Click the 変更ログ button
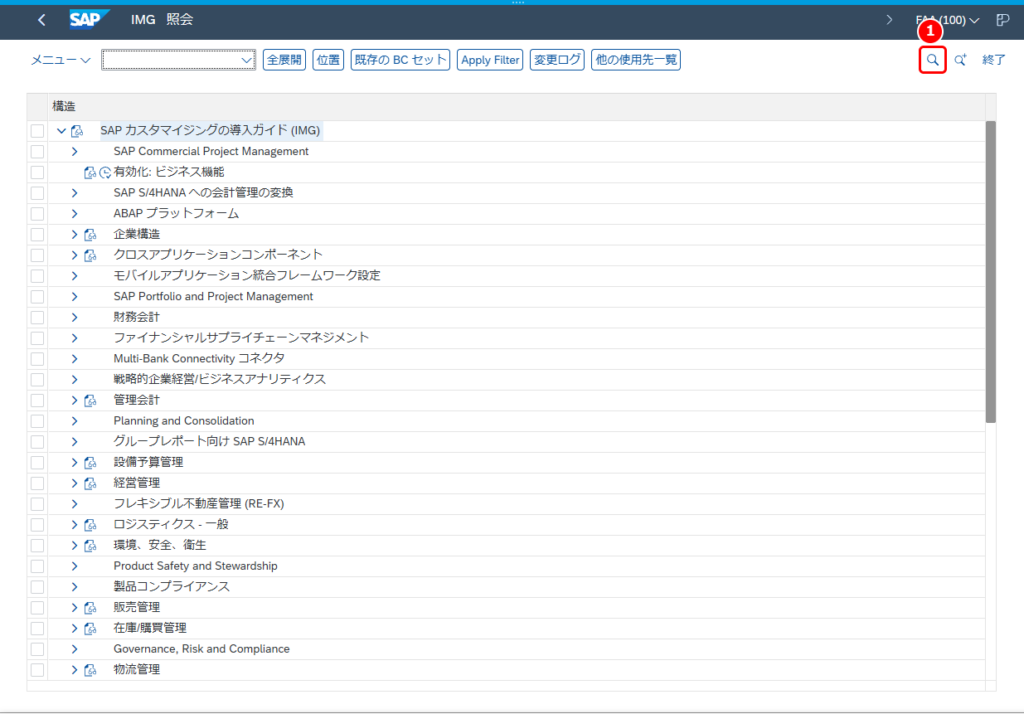1024x714 pixels. 557,60
